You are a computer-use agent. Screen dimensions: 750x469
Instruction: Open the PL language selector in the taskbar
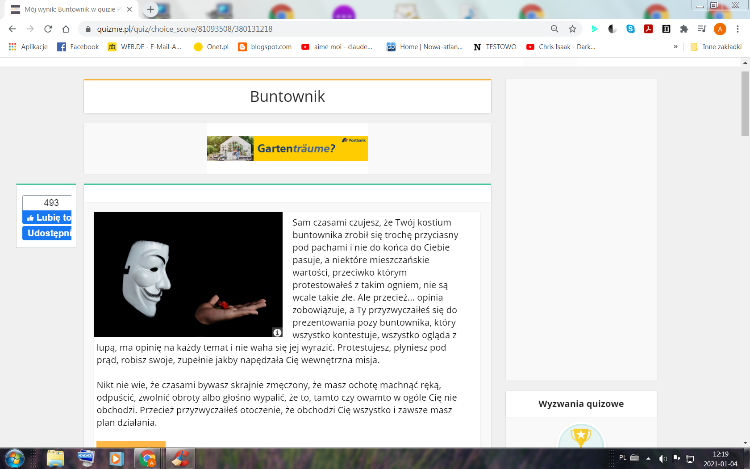622,457
